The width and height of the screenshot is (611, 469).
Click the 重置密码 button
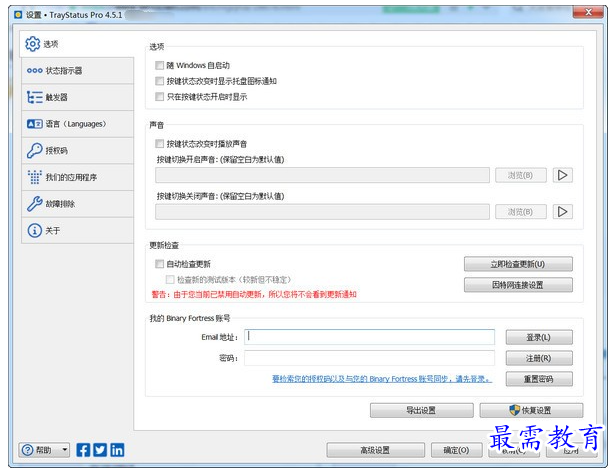(x=539, y=379)
